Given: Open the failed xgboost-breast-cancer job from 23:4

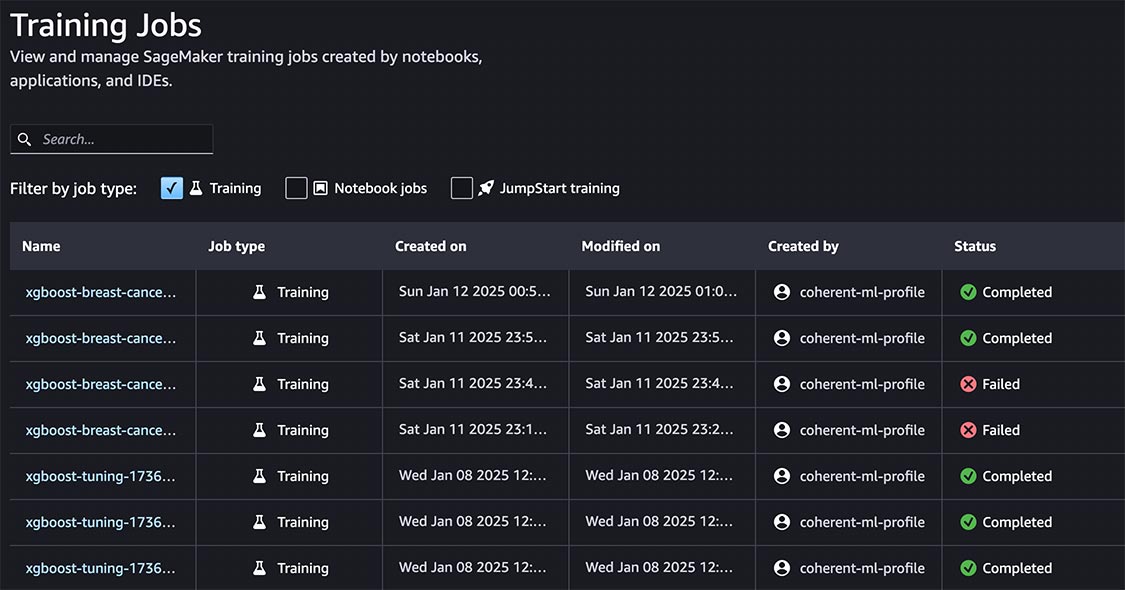Looking at the screenshot, I should click(100, 384).
